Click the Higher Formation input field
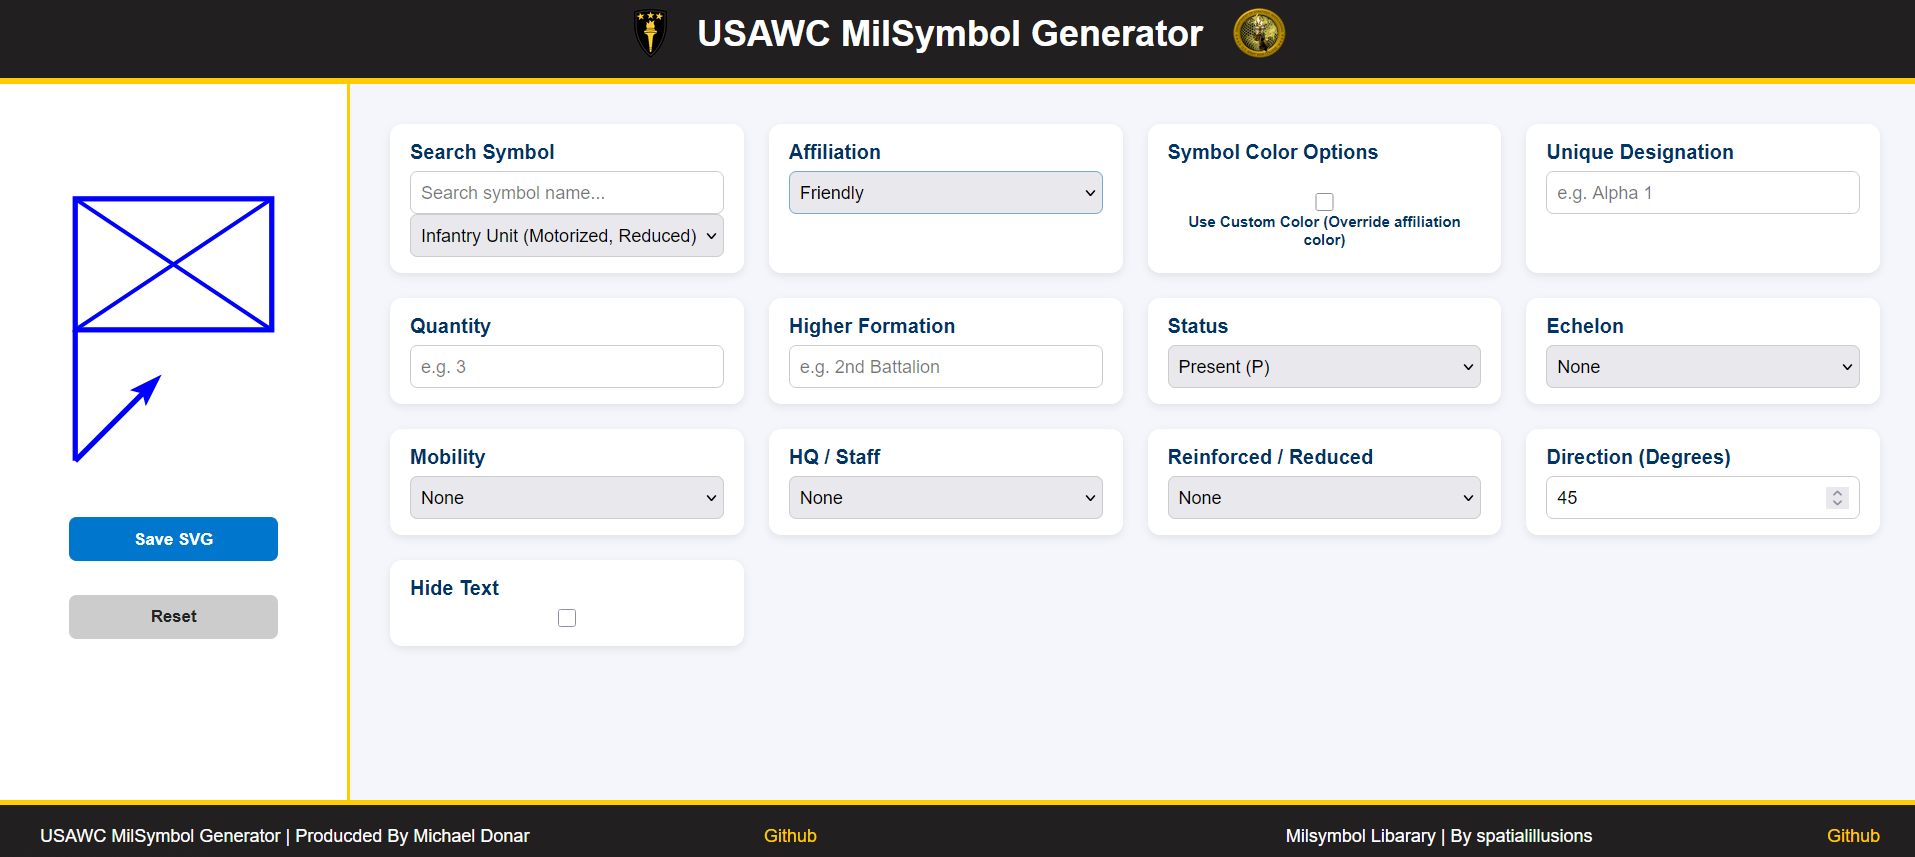The image size is (1915, 857). (944, 366)
